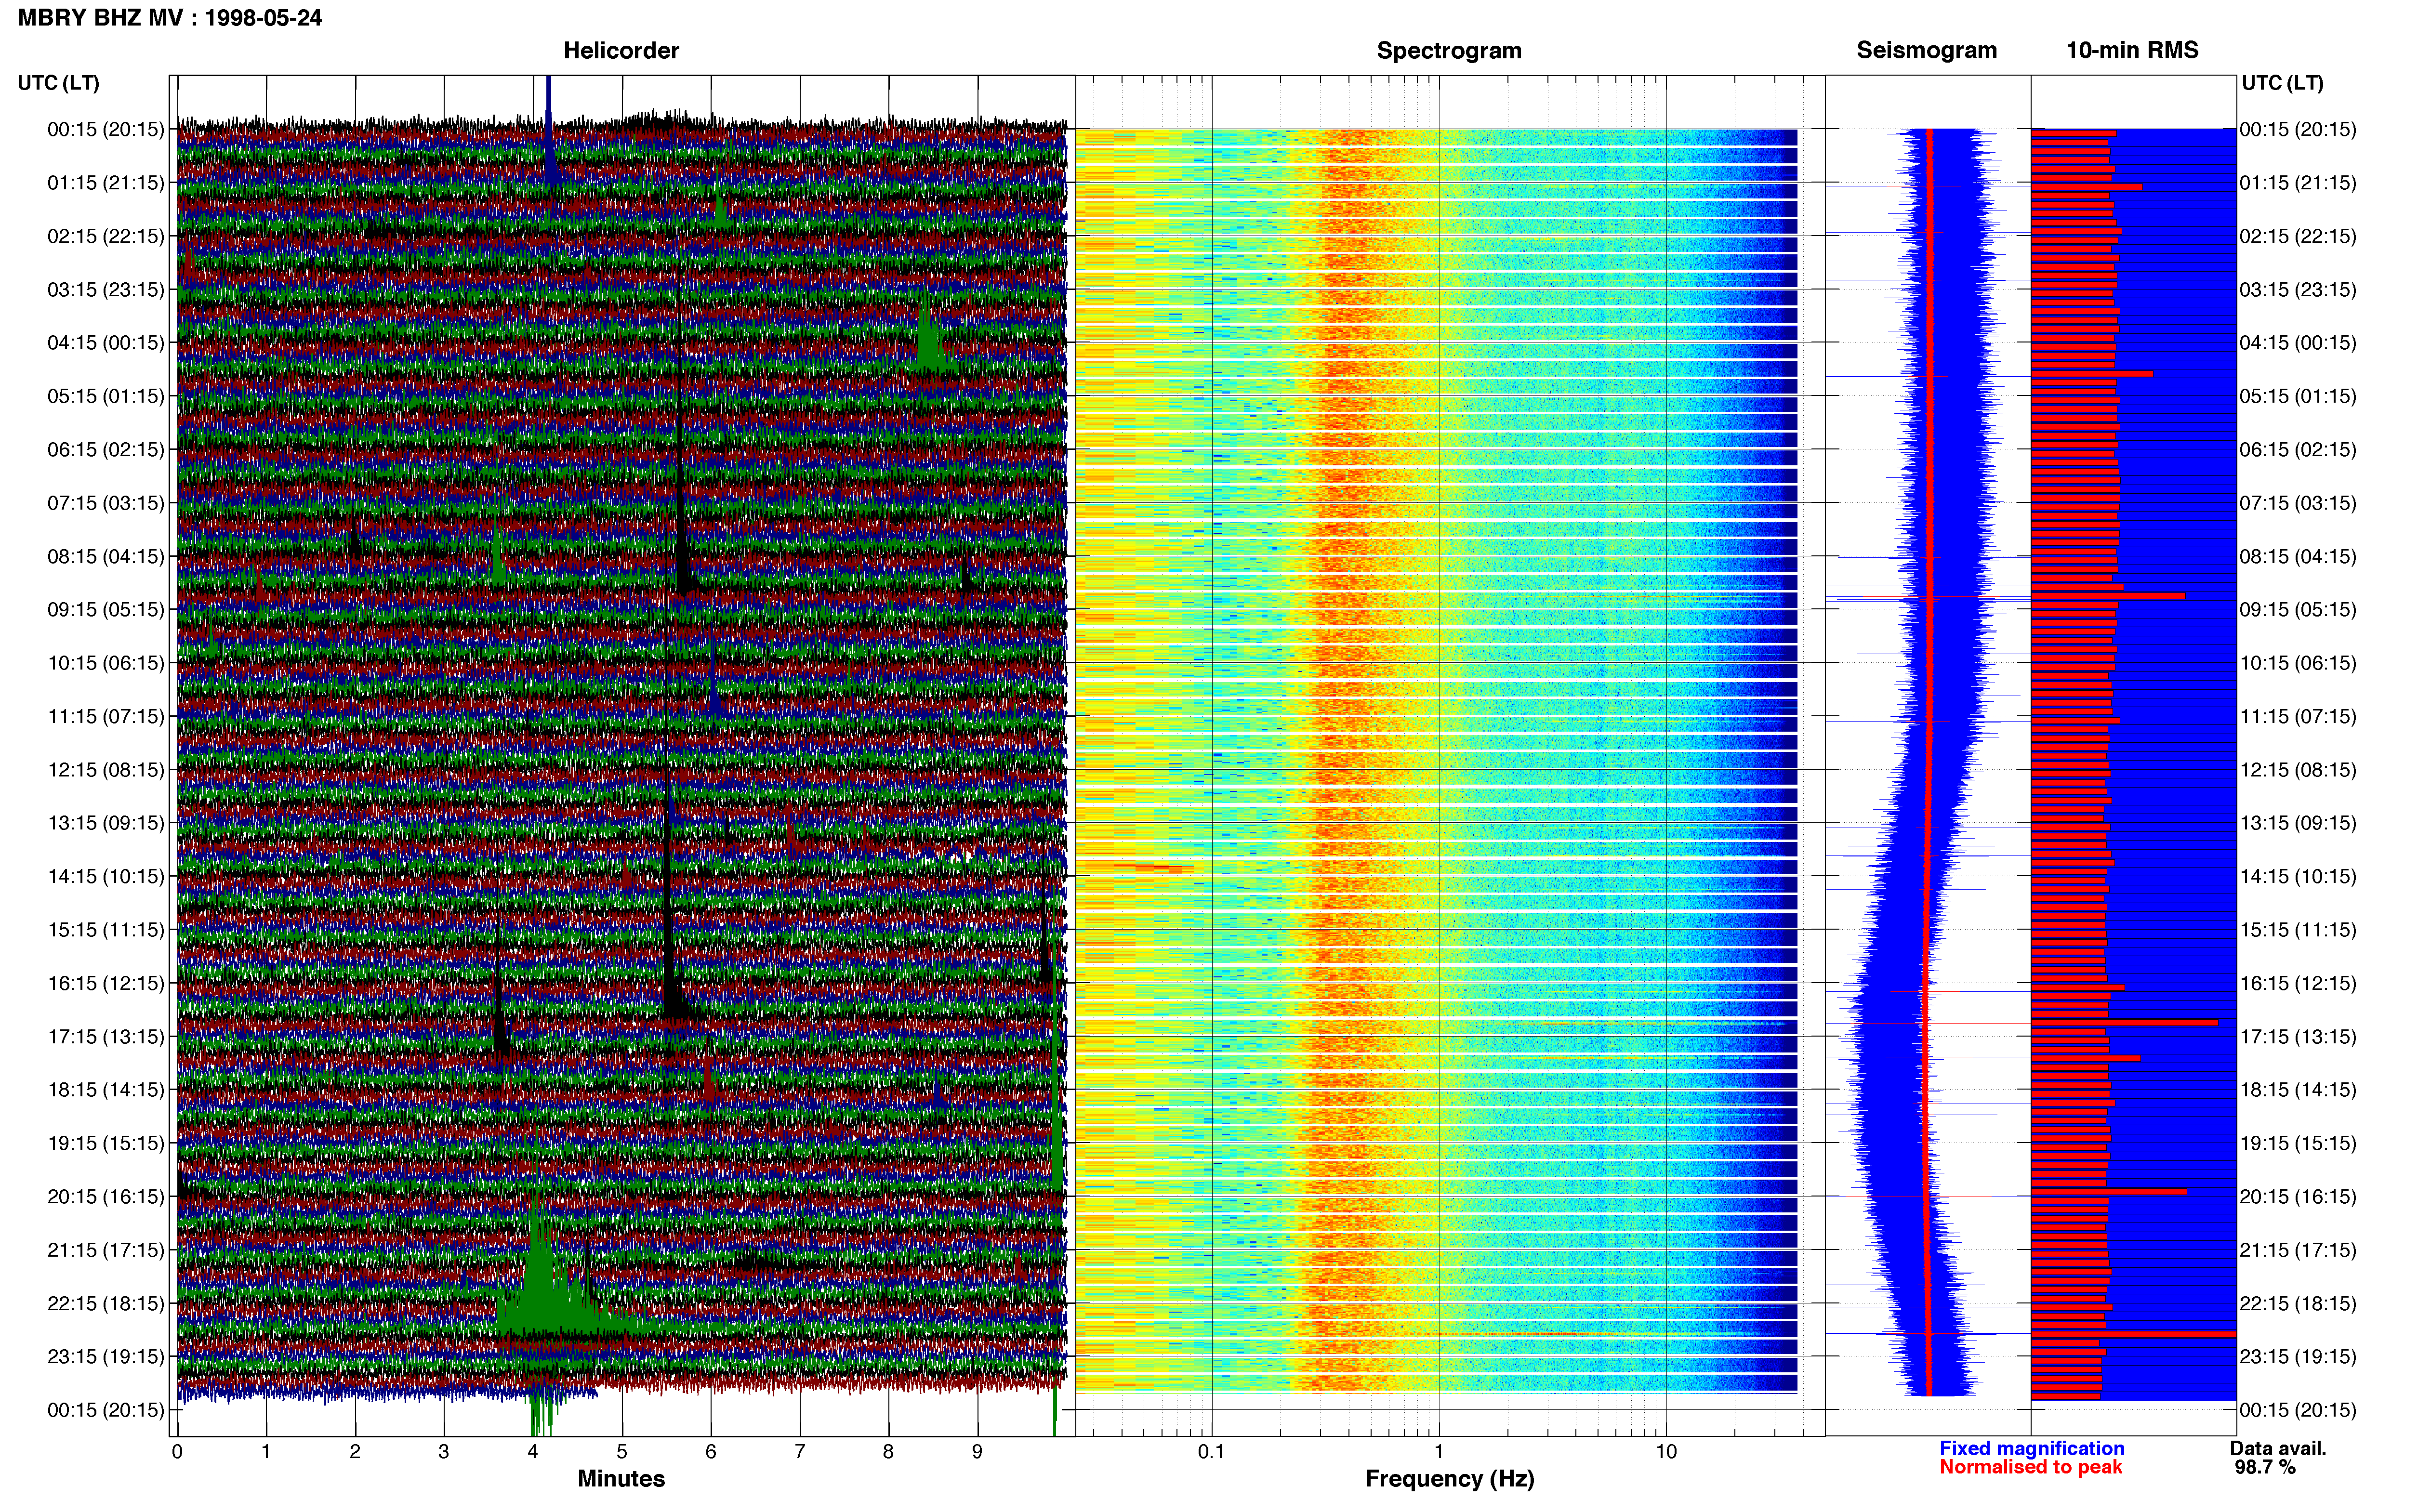
Task: Click the '10' Hz frequency tick label
Action: [1666, 1451]
